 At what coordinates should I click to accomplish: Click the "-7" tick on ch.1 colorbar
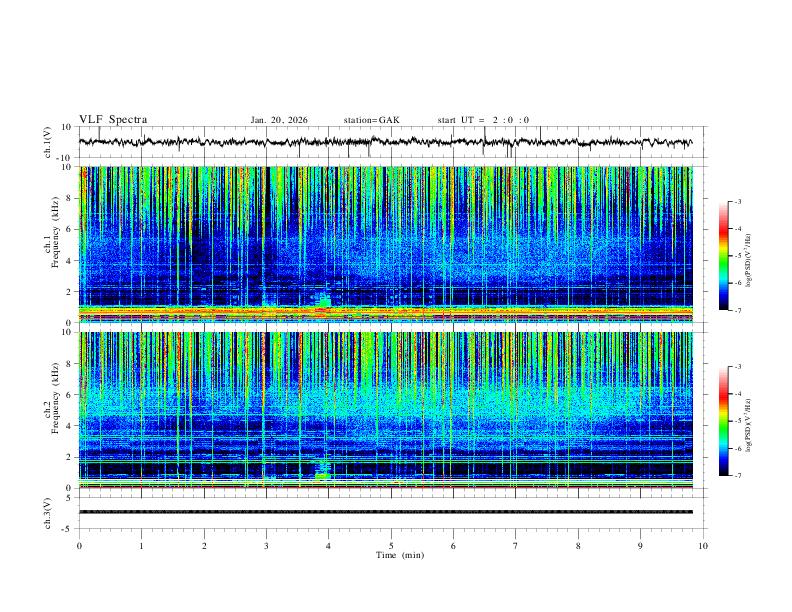click(737, 311)
